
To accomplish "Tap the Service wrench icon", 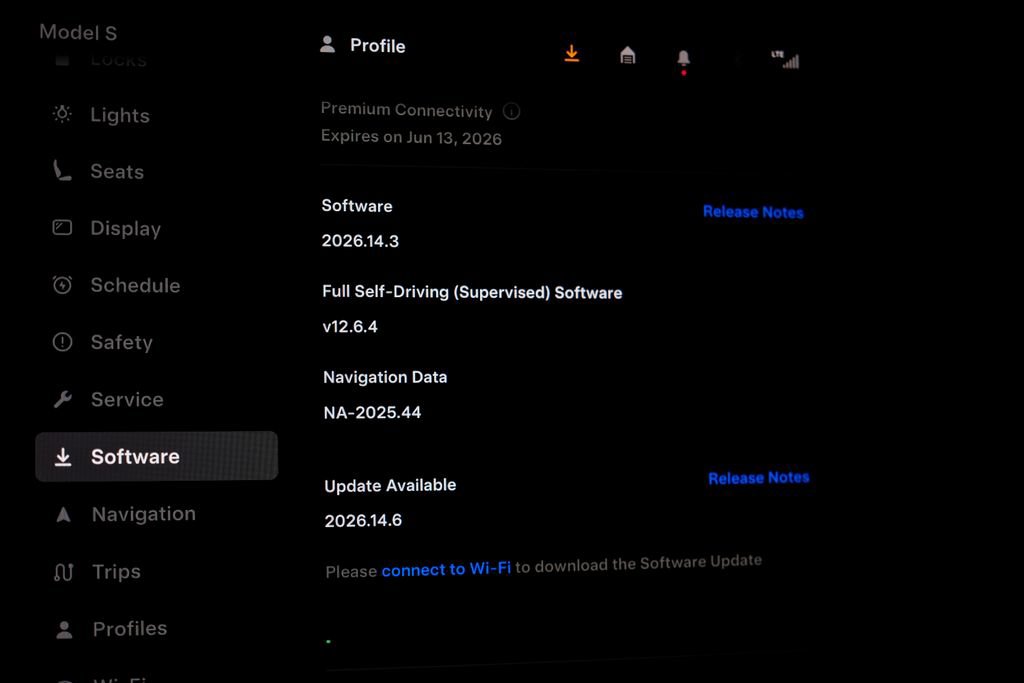I will click(x=63, y=398).
